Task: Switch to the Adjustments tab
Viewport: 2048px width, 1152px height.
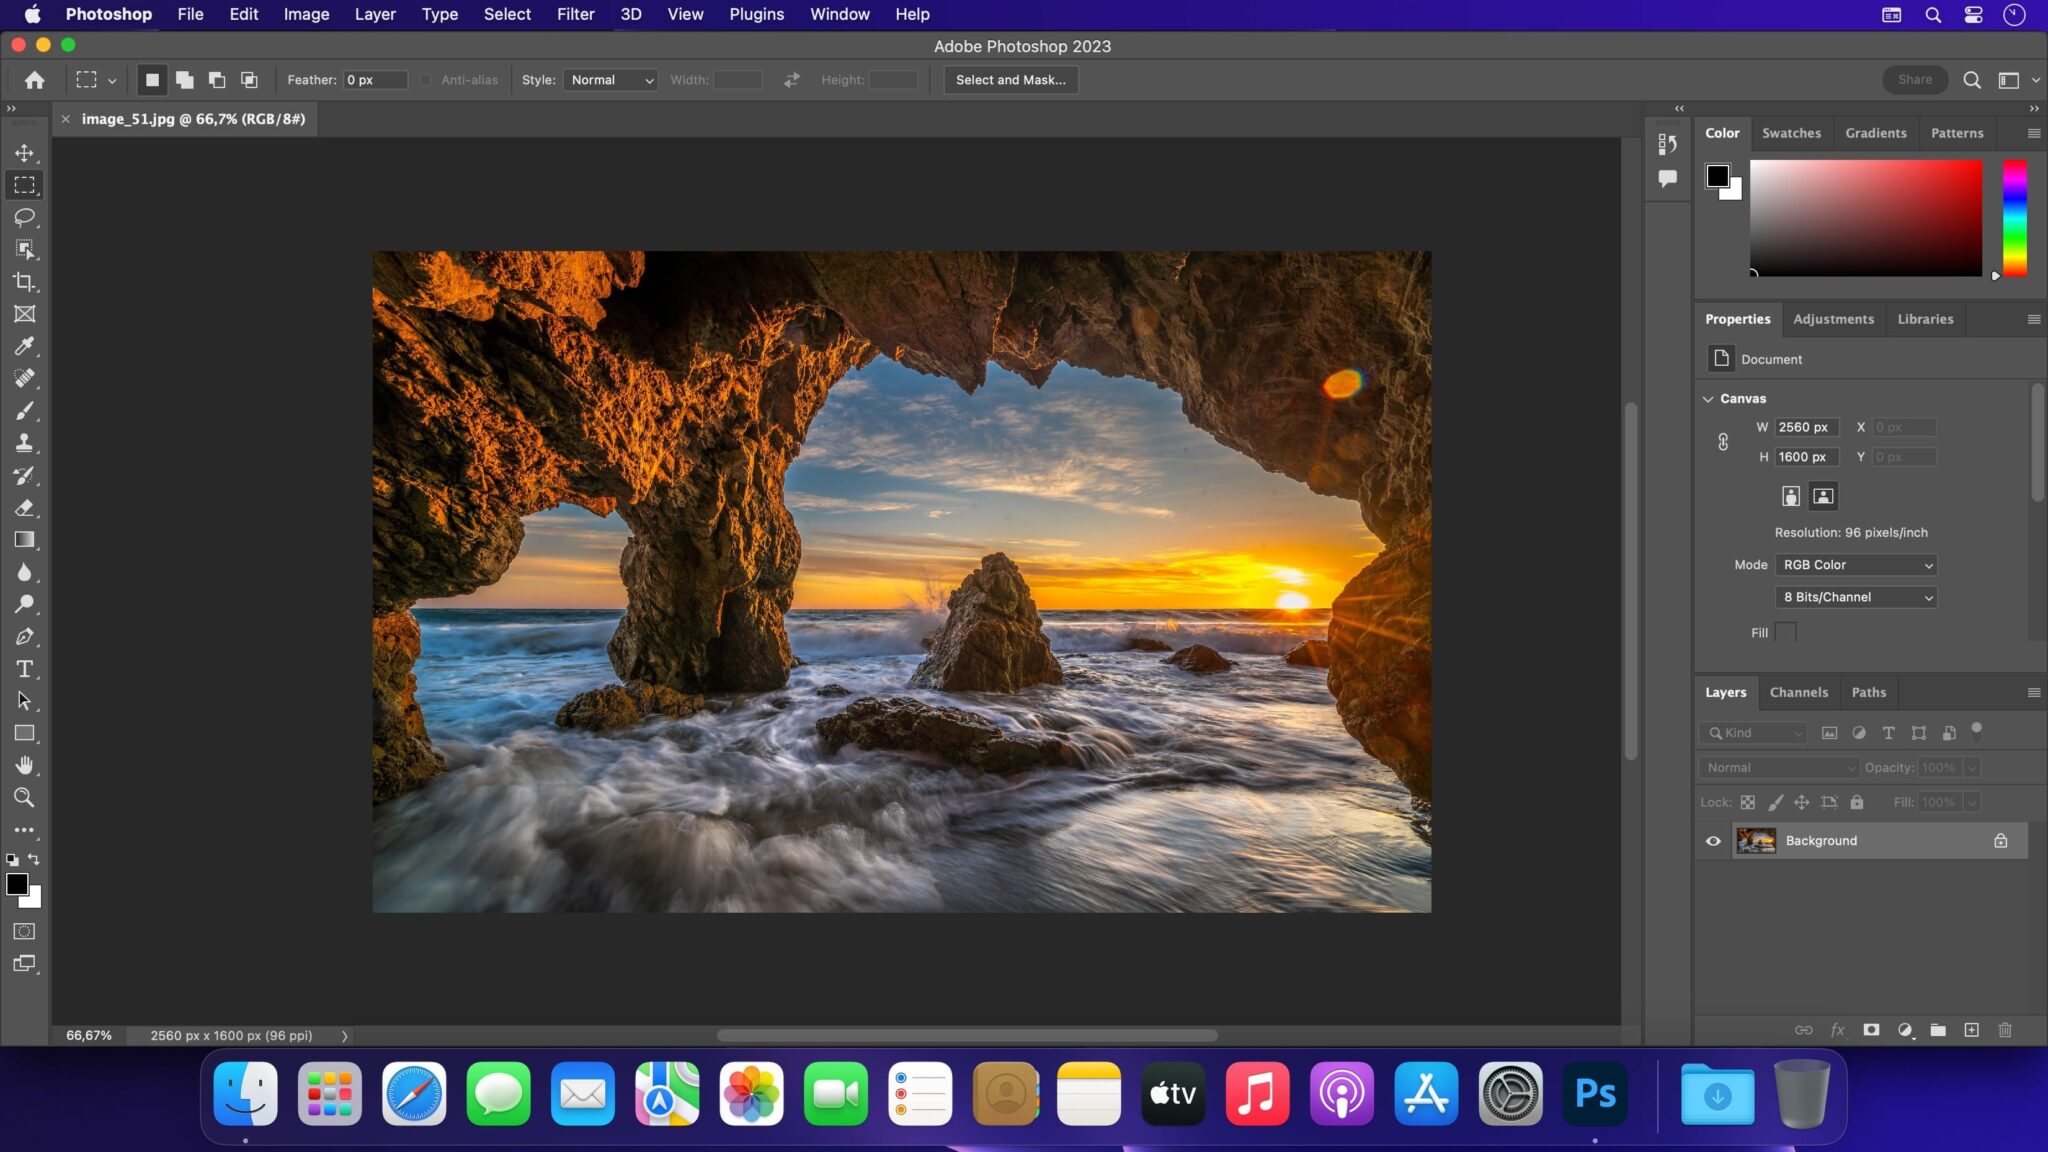Action: tap(1833, 318)
